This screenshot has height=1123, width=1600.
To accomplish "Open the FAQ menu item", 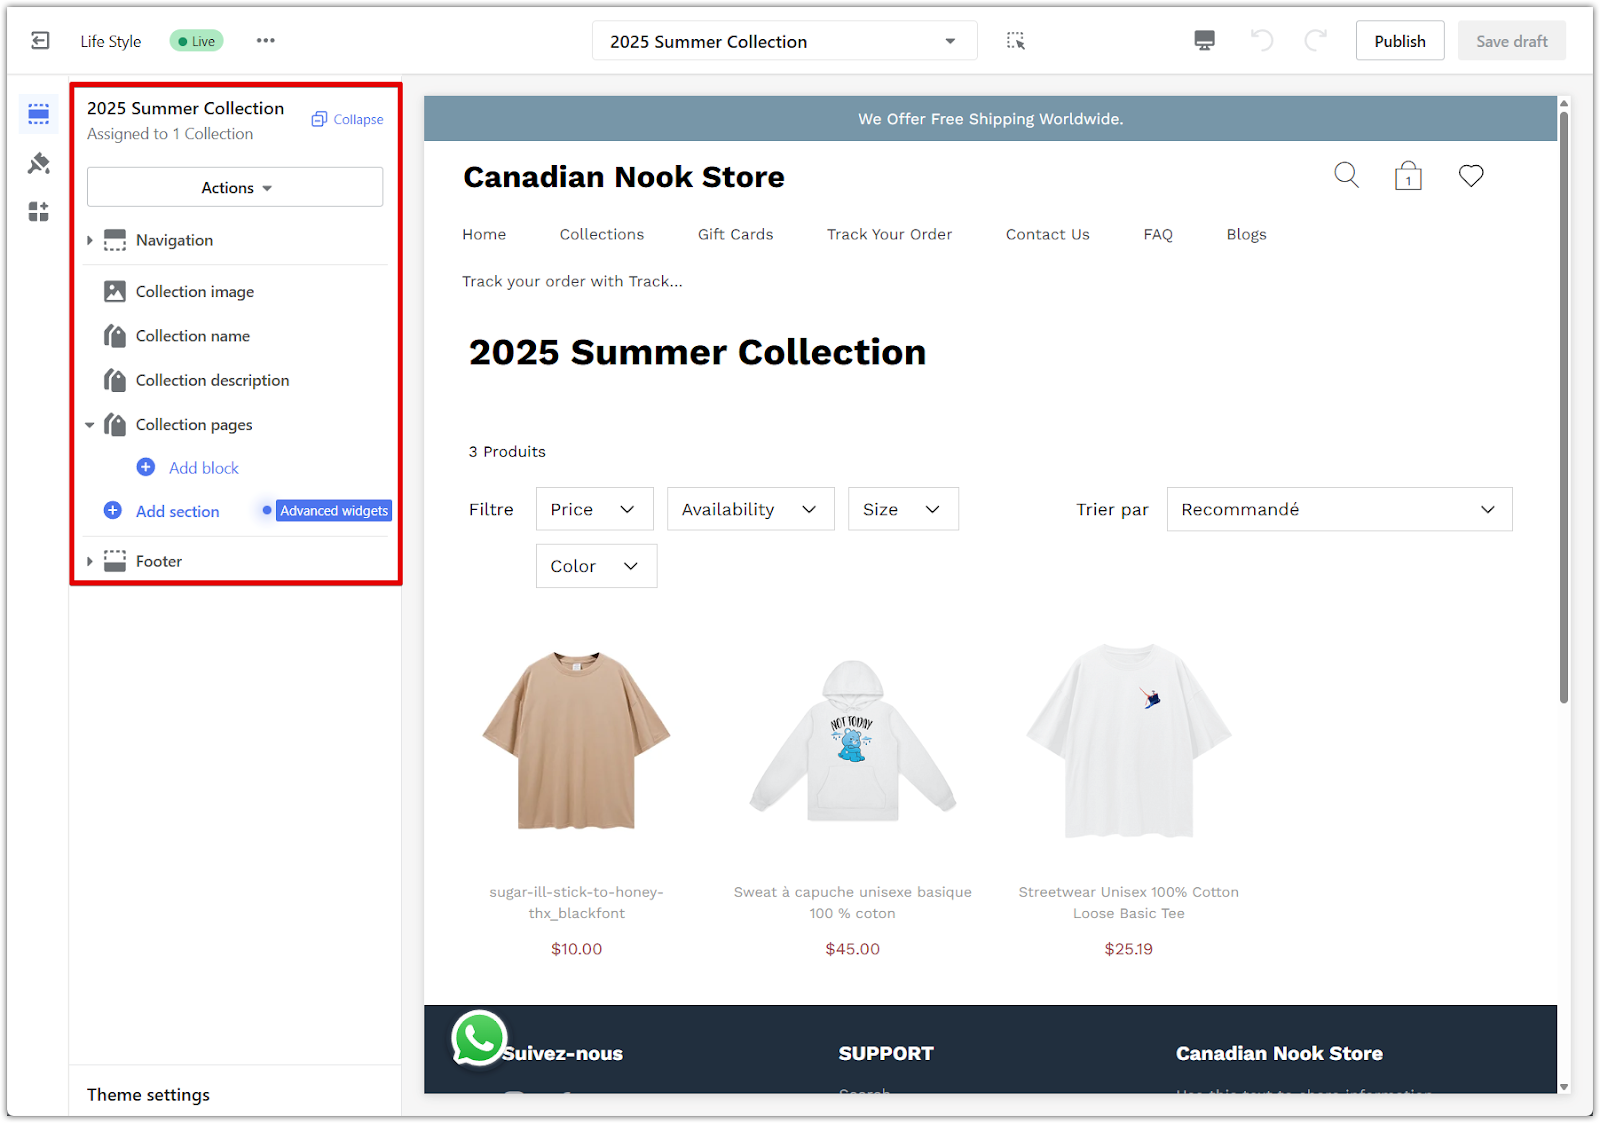I will (1158, 234).
